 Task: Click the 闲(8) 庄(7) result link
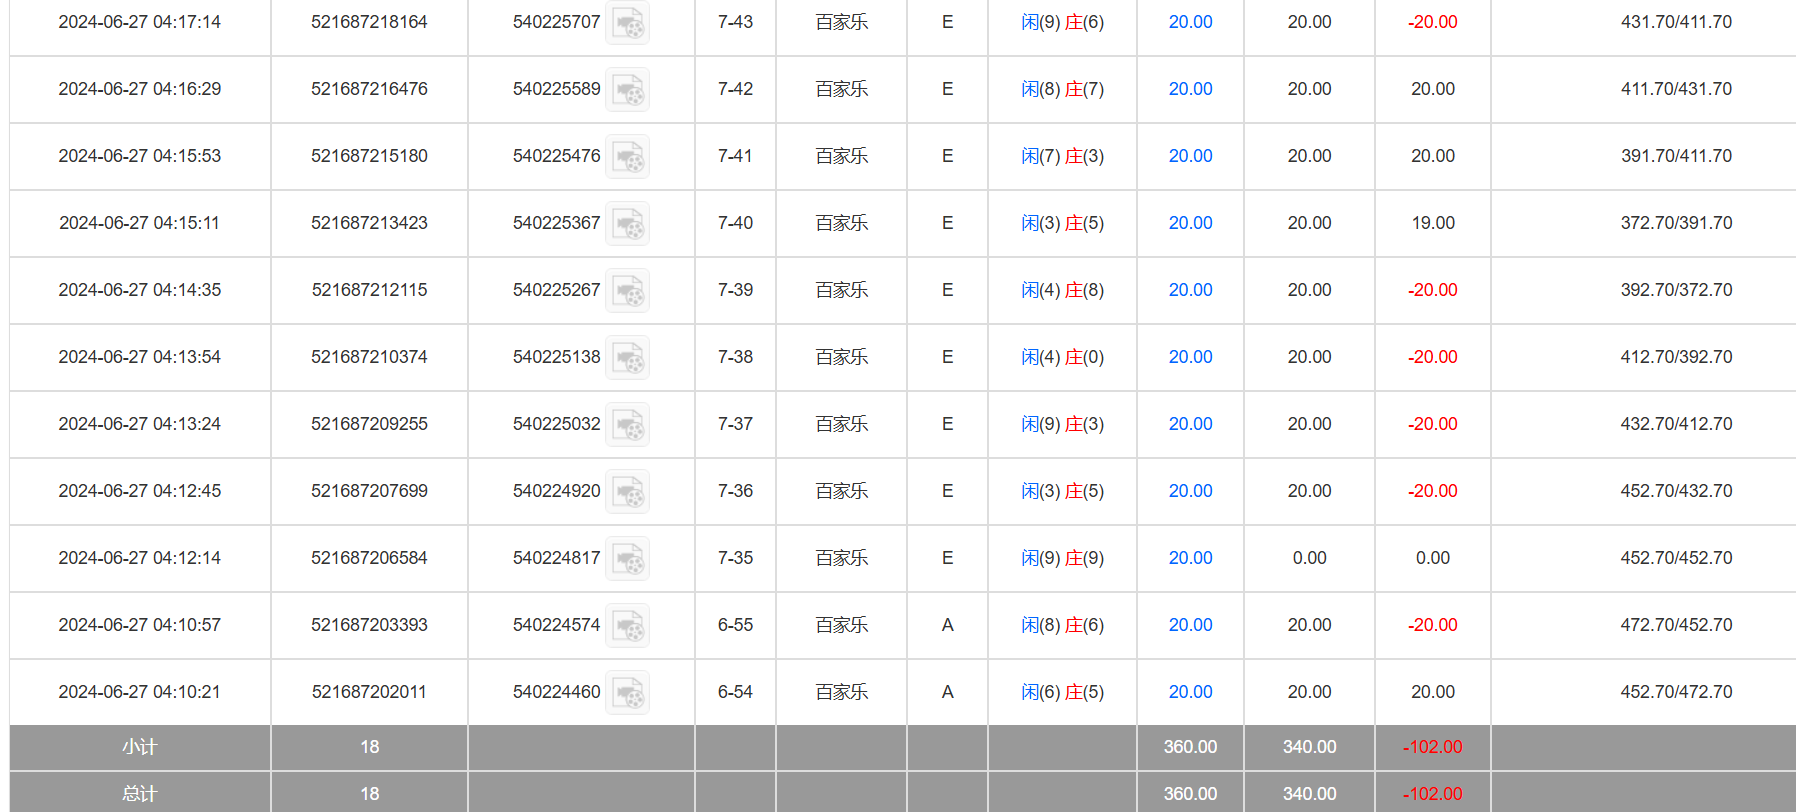point(1062,89)
